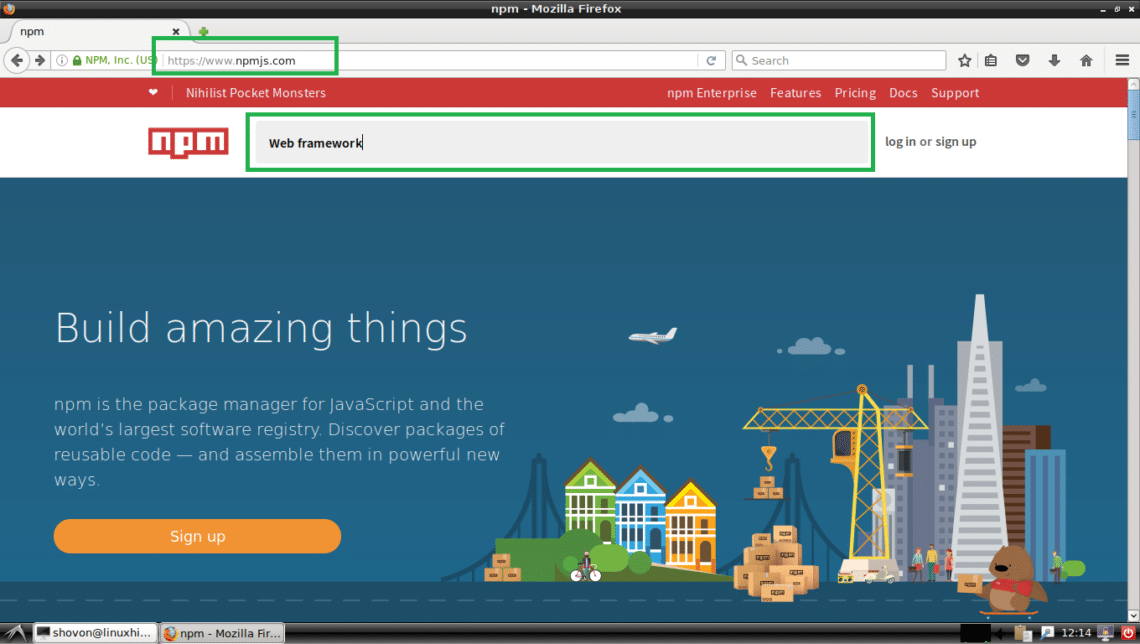Click the clipboard manager tray icon

(1023, 633)
